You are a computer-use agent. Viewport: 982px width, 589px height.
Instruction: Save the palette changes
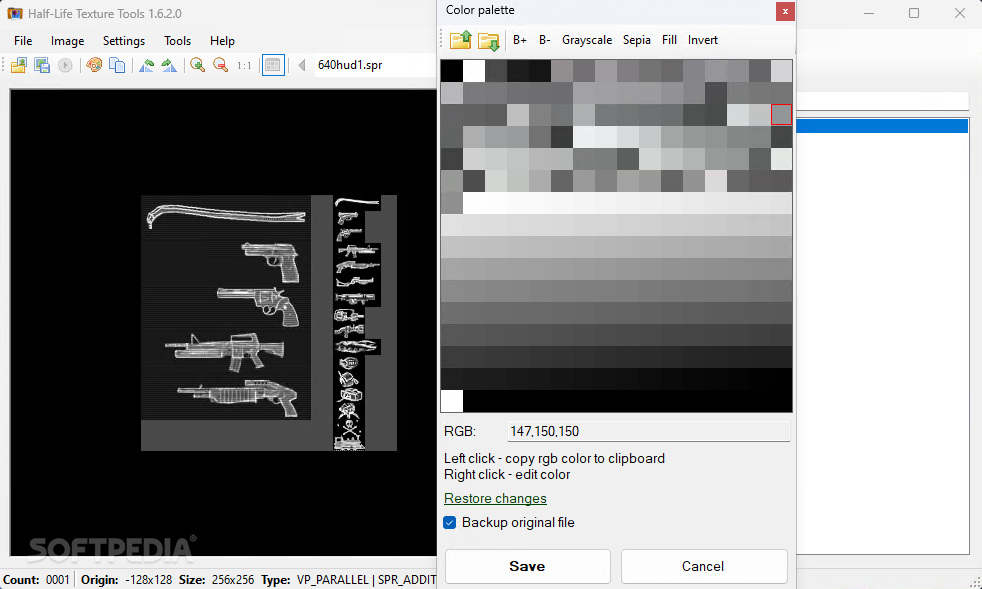tap(527, 566)
